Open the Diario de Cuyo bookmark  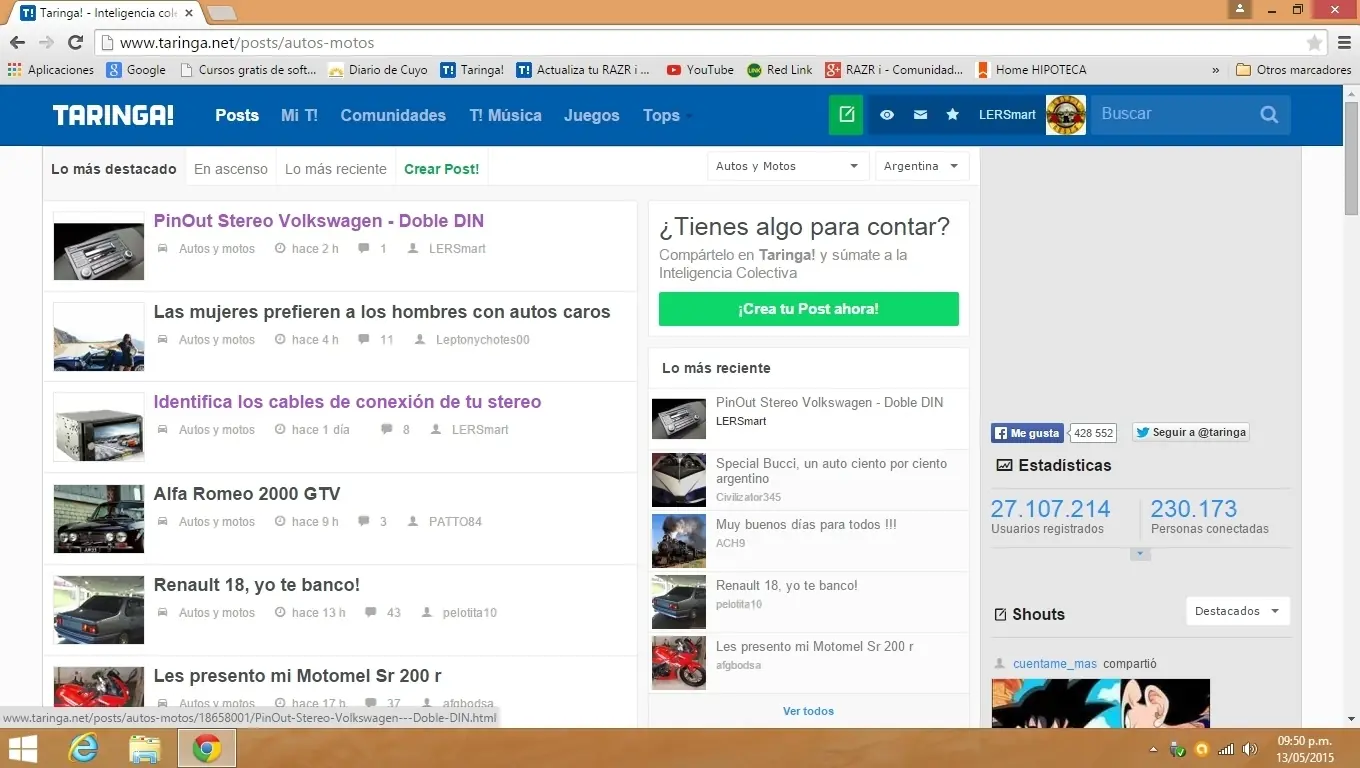(378, 70)
